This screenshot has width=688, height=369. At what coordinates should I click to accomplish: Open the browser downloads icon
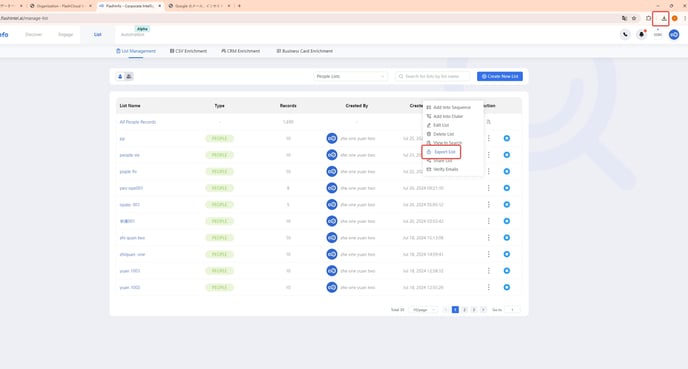click(663, 18)
